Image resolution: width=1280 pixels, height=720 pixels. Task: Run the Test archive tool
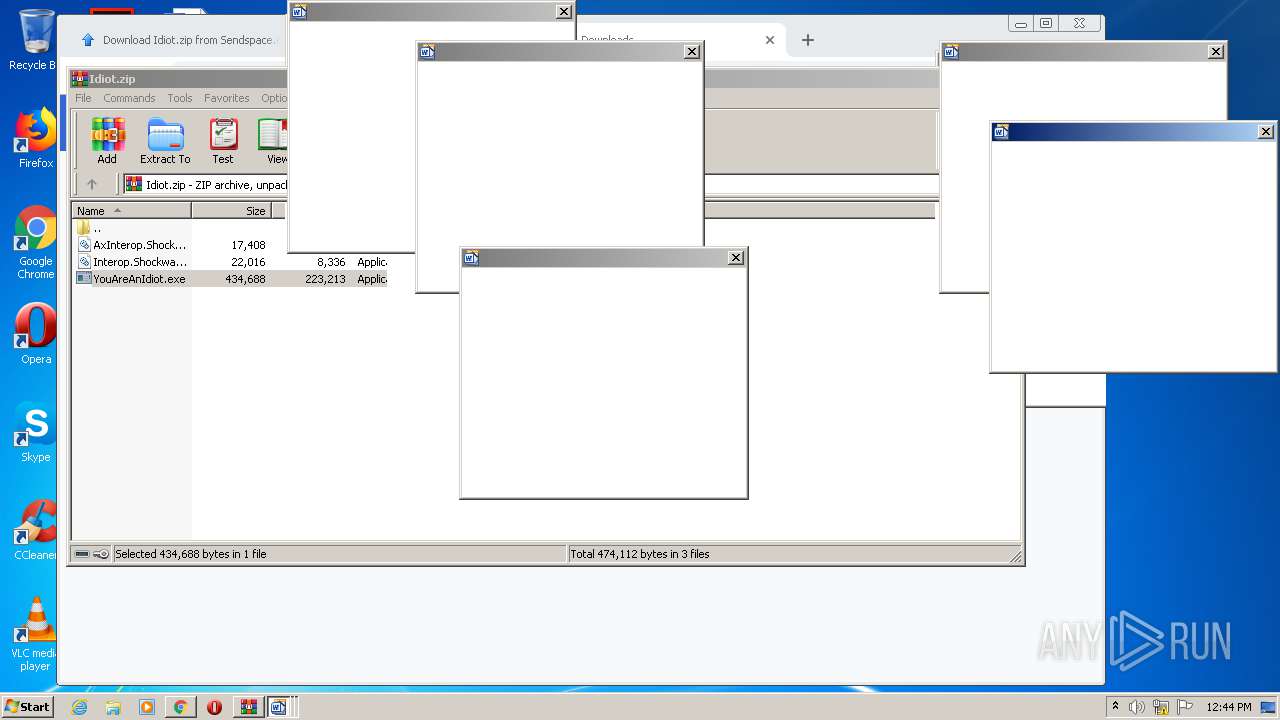tap(223, 140)
